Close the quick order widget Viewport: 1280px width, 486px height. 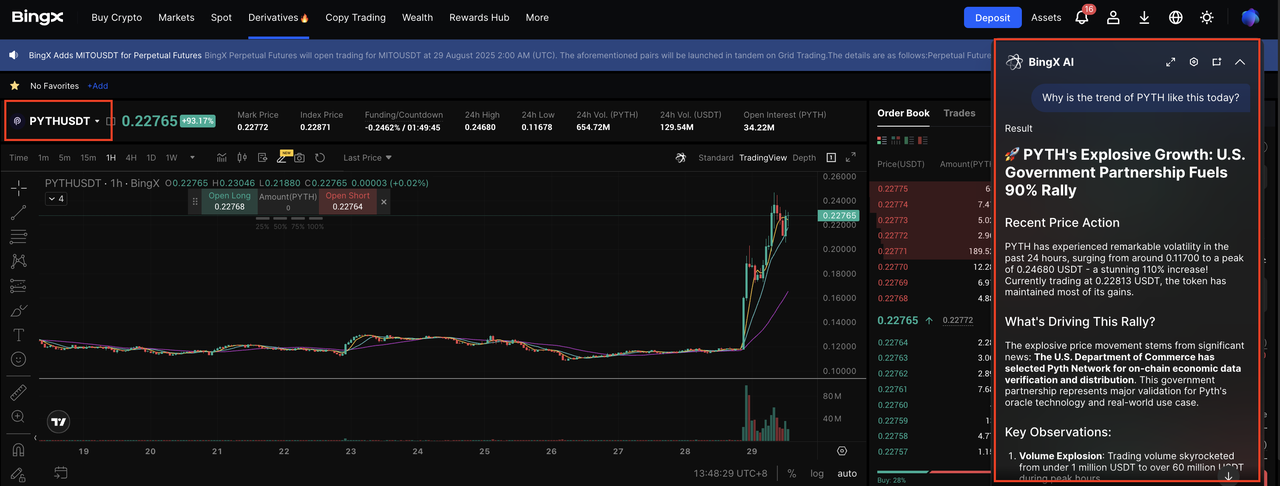pyautogui.click(x=384, y=201)
